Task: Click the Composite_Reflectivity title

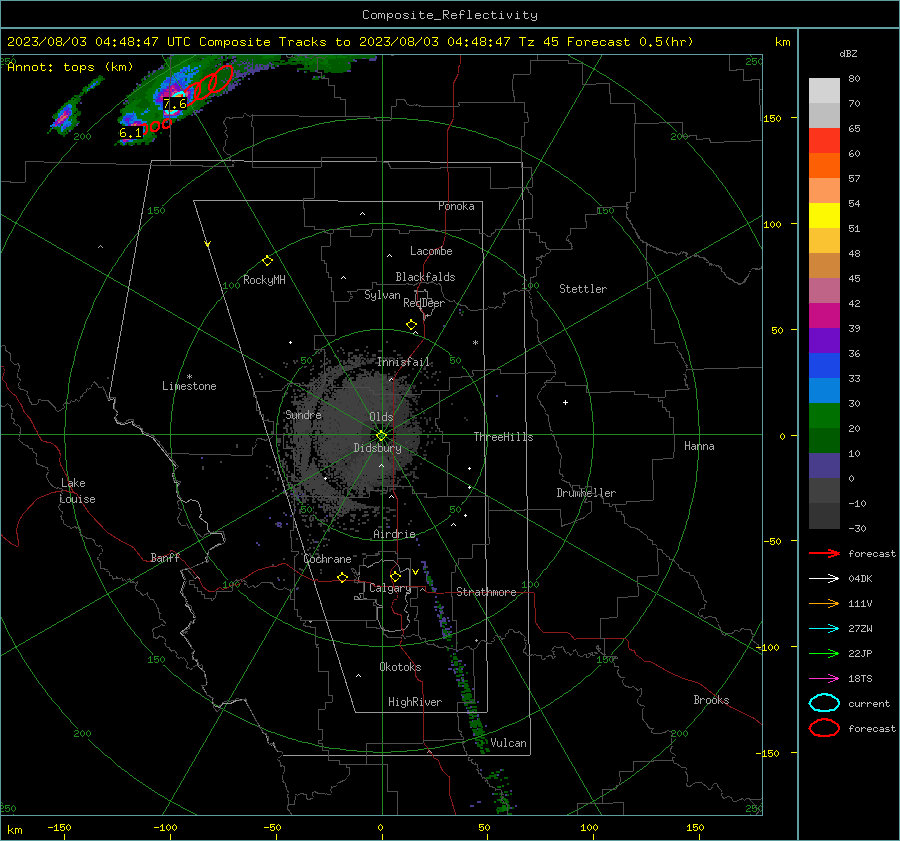Action: 449,15
